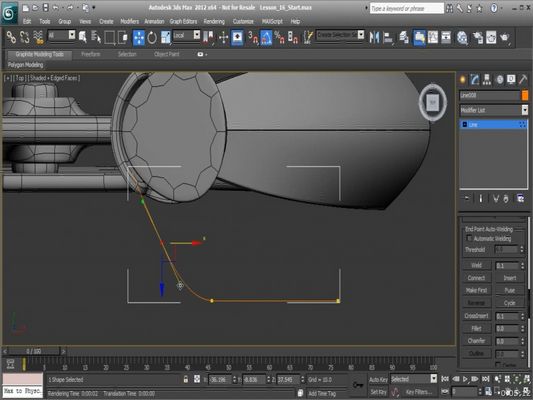Switch to the Freeform ribbon tab
The image size is (533, 400).
click(91, 54)
